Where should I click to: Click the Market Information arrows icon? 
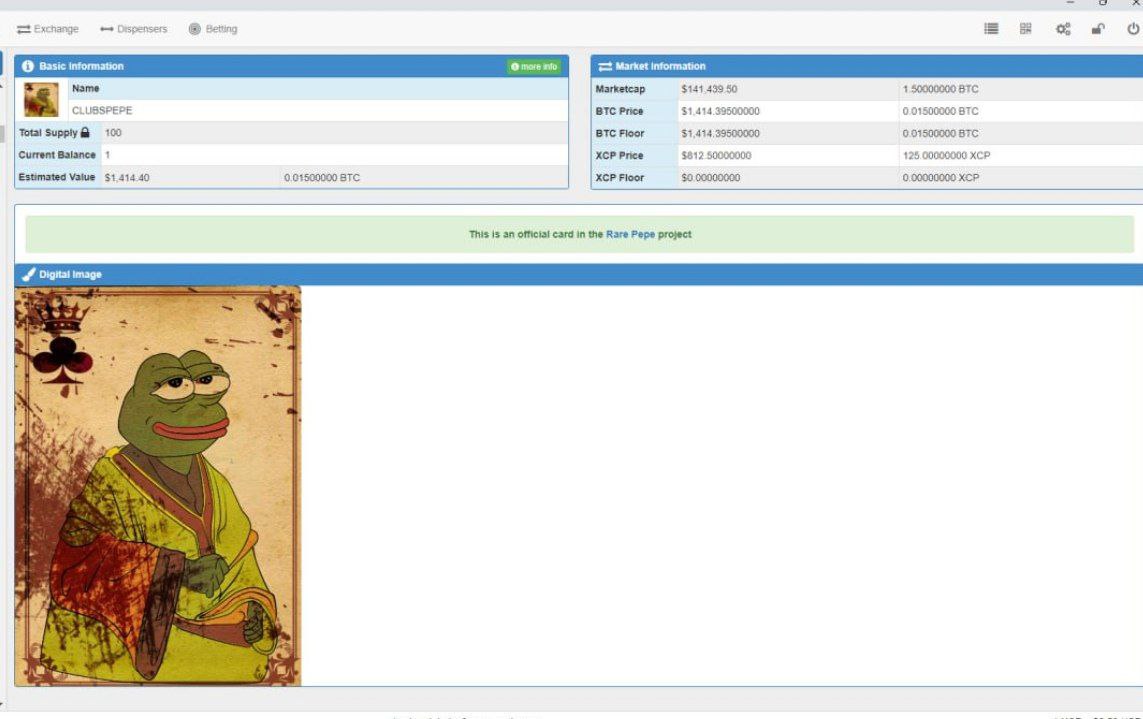pyautogui.click(x=605, y=66)
